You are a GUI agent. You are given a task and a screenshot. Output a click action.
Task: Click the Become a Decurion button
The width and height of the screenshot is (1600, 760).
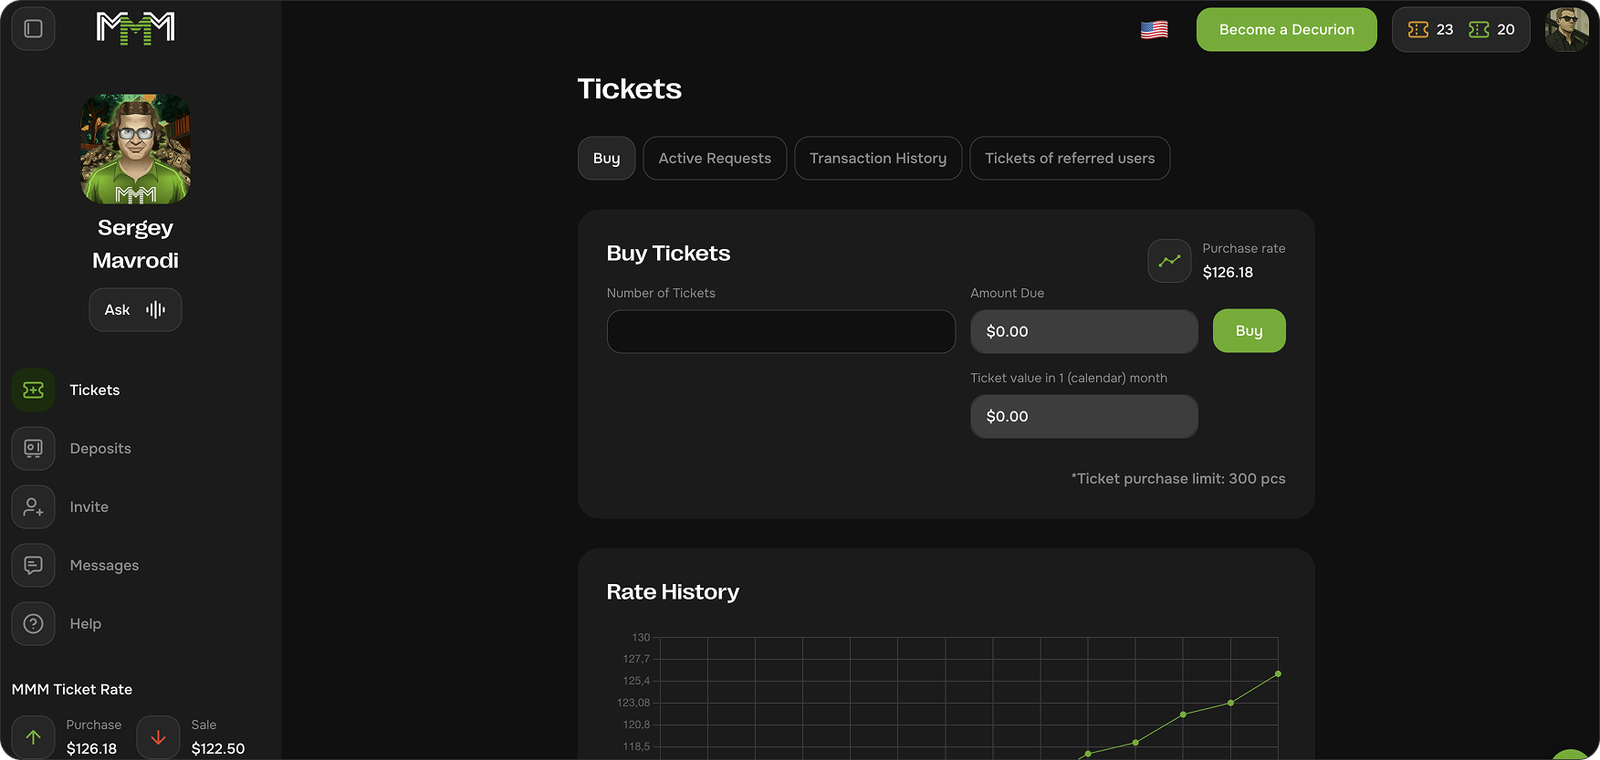1286,30
